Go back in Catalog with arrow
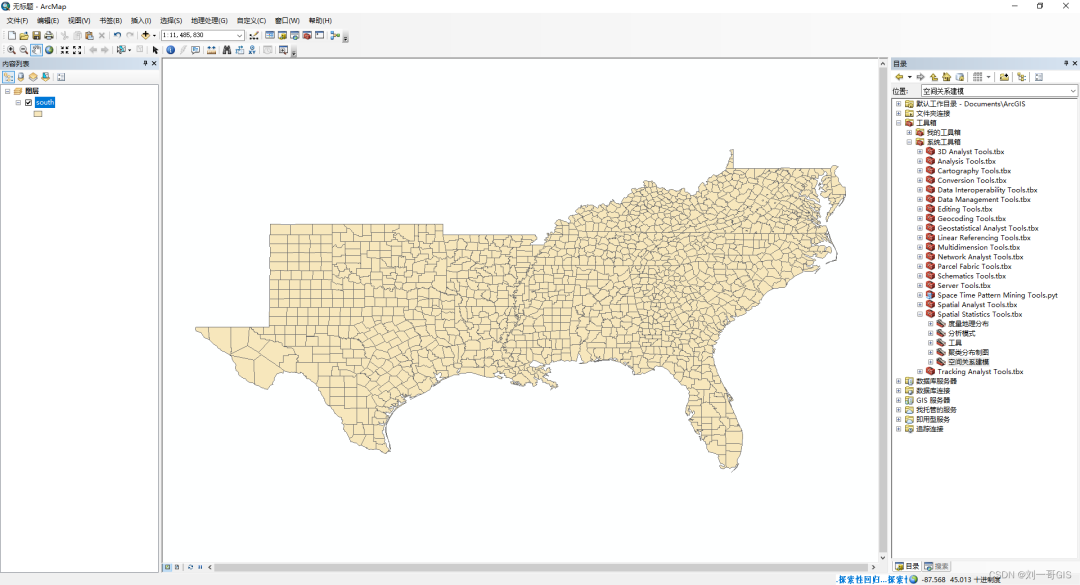 point(899,77)
